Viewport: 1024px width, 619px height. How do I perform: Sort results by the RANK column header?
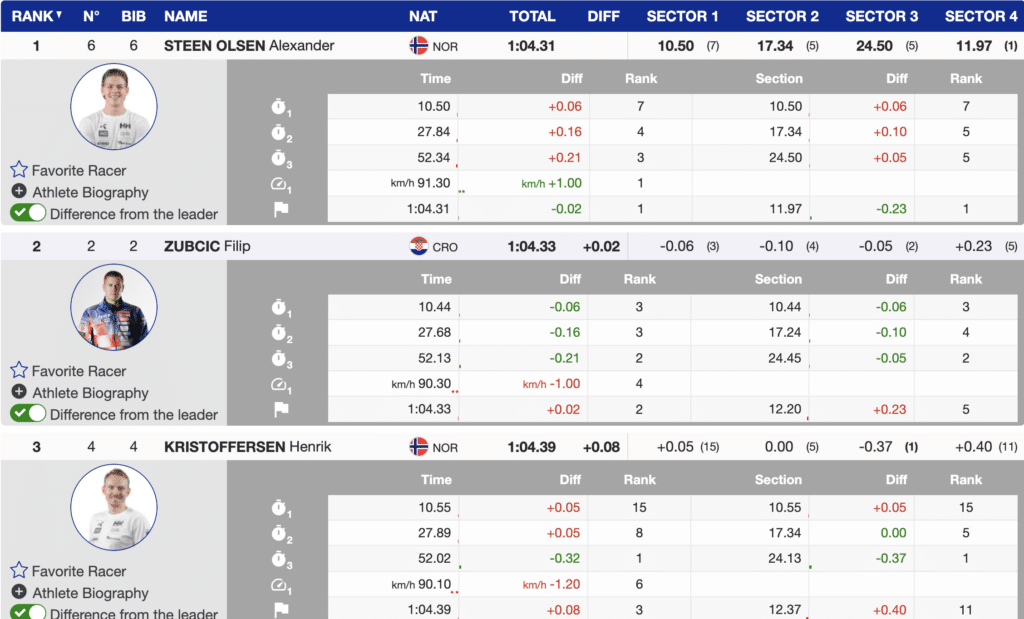tap(36, 16)
